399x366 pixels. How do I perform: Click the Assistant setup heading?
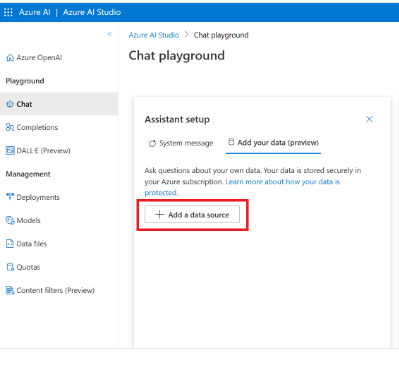tap(177, 119)
